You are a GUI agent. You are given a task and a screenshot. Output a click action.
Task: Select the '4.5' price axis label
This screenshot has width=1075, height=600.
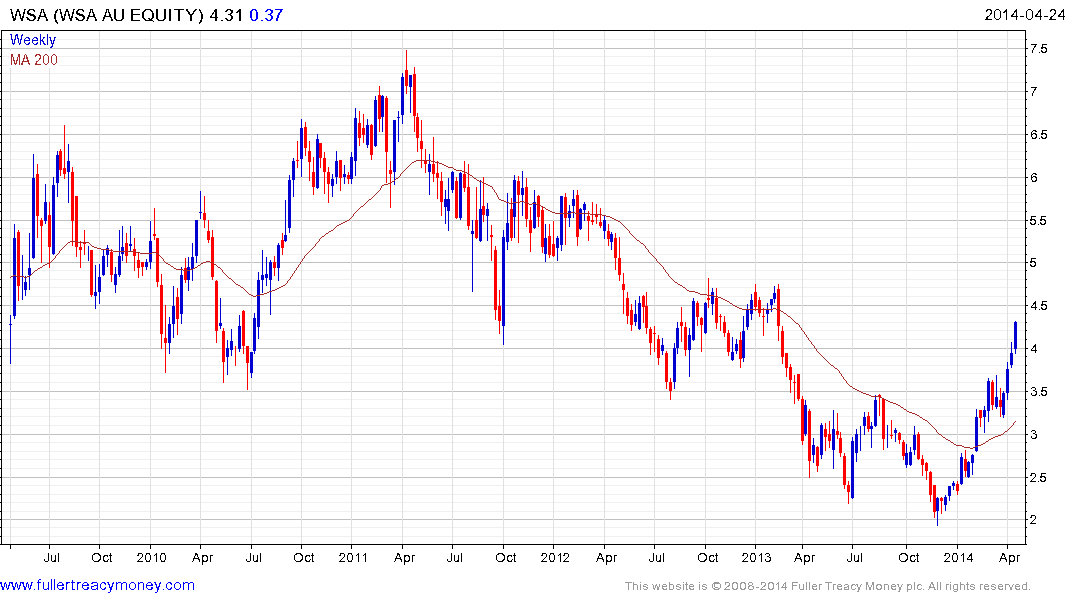[x=1038, y=306]
